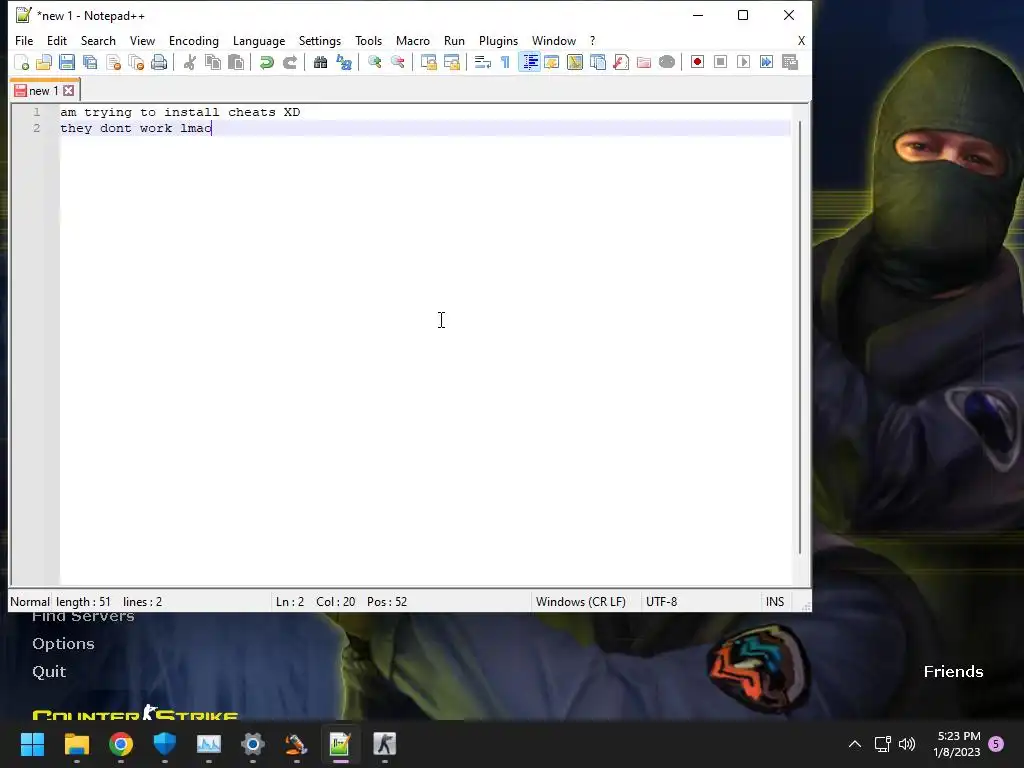Zoom in with the toolbar magnifier plus
1024x768 pixels.
(374, 62)
